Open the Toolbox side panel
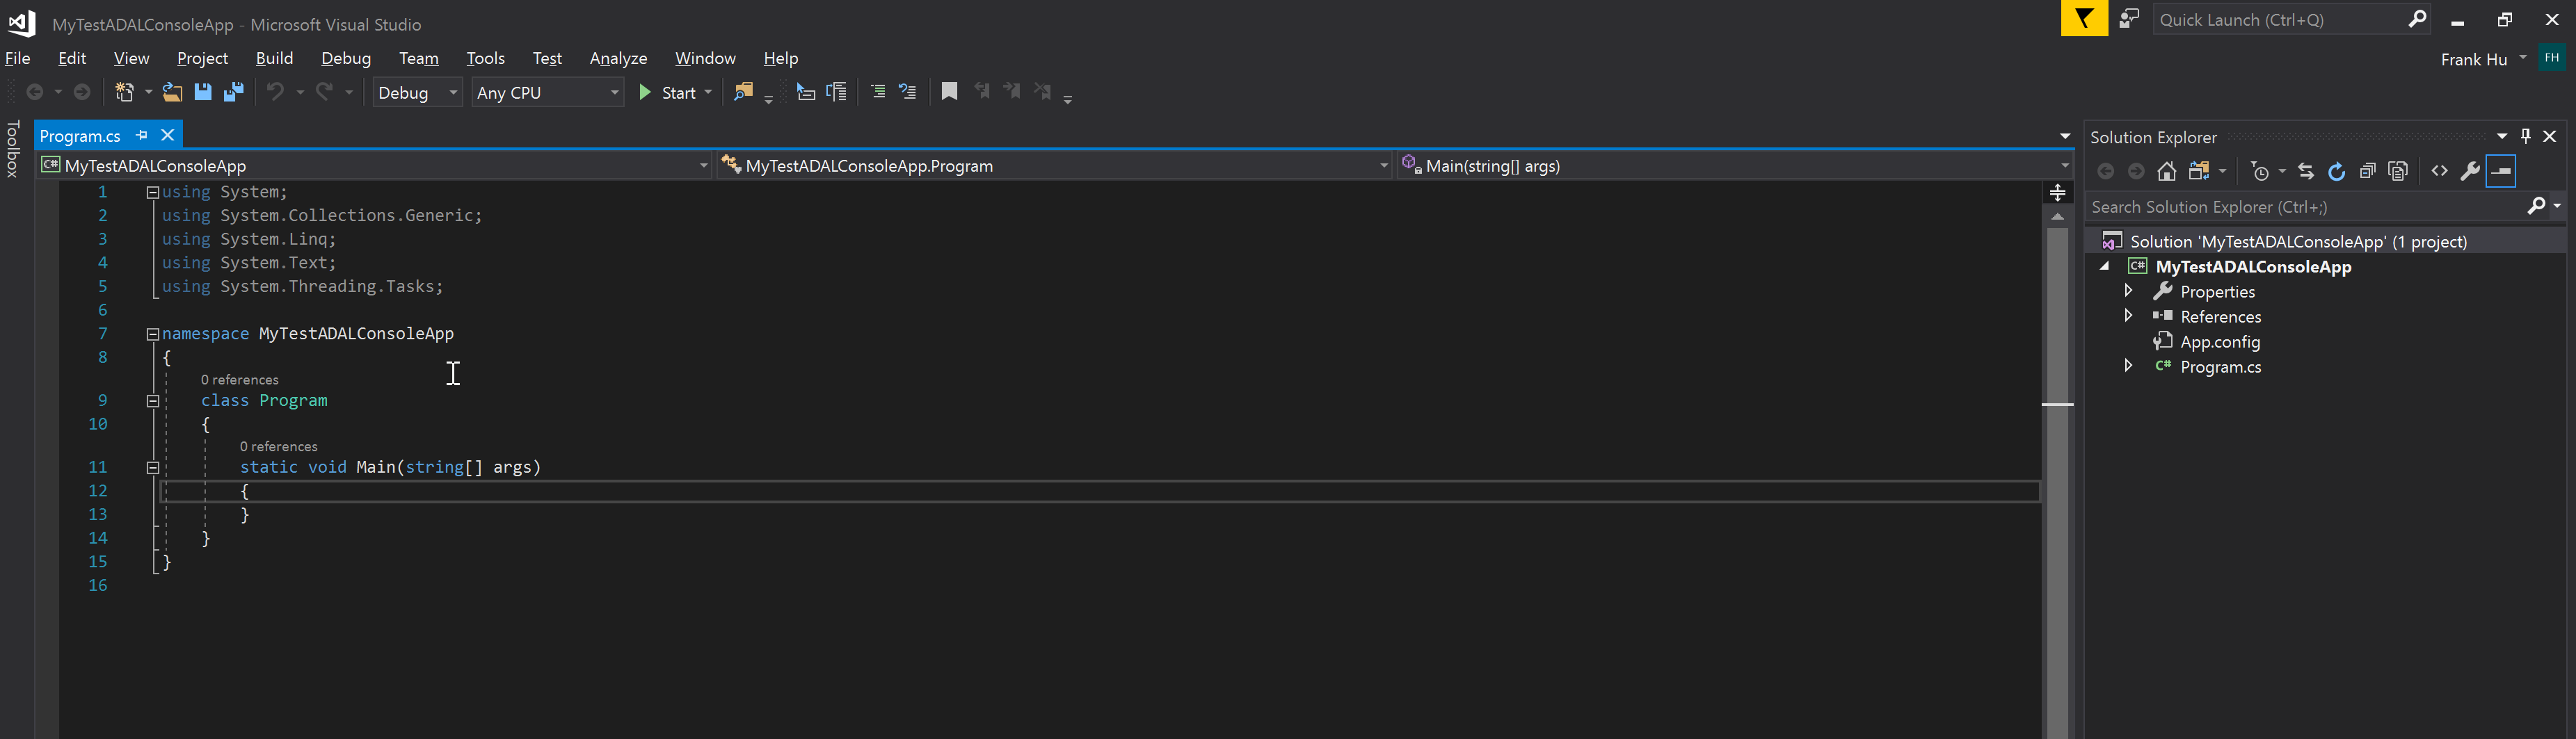The width and height of the screenshot is (2576, 739). click(x=13, y=149)
